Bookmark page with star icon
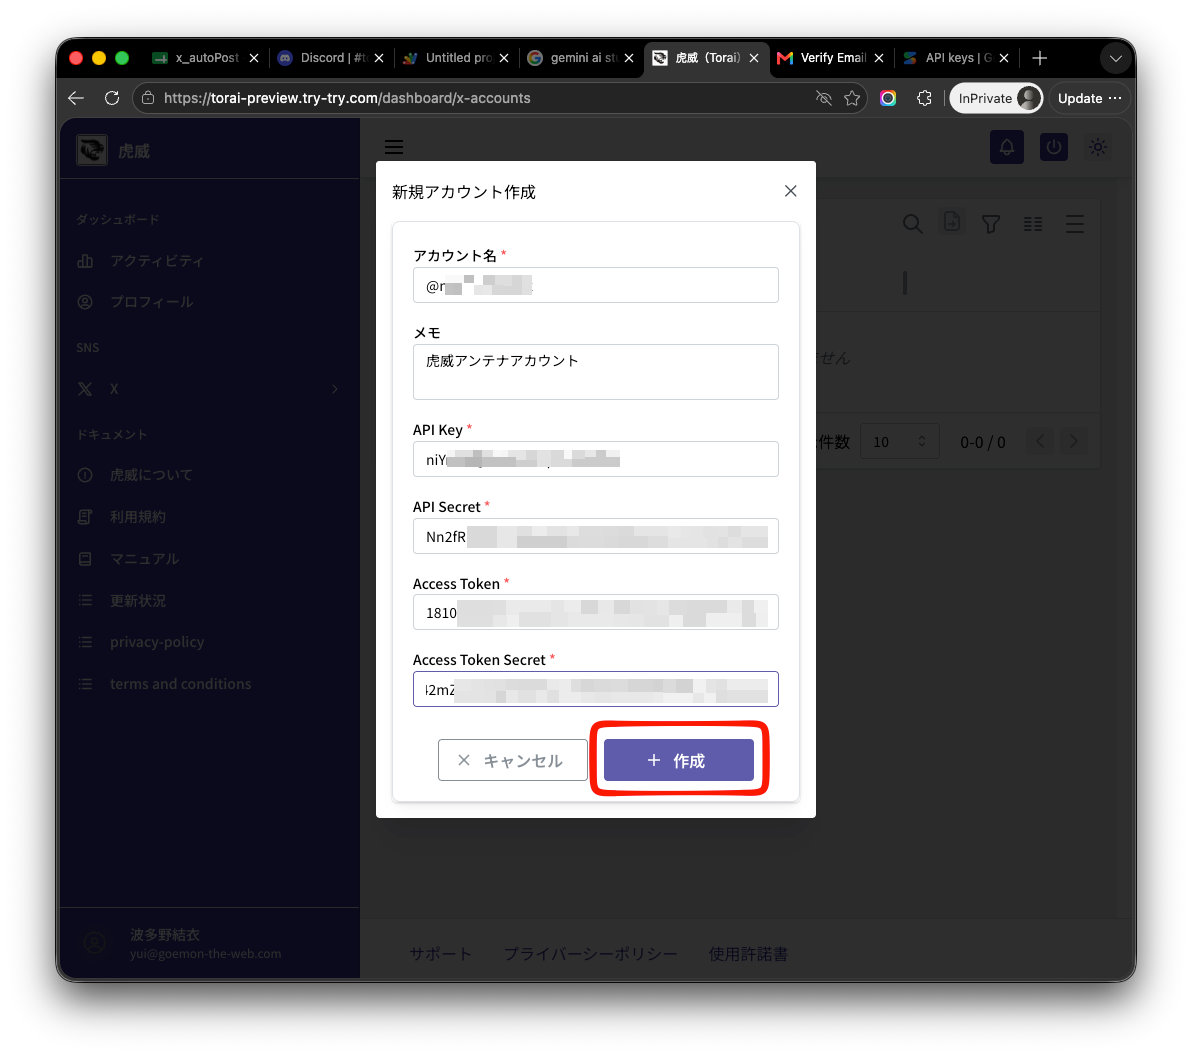 [852, 98]
